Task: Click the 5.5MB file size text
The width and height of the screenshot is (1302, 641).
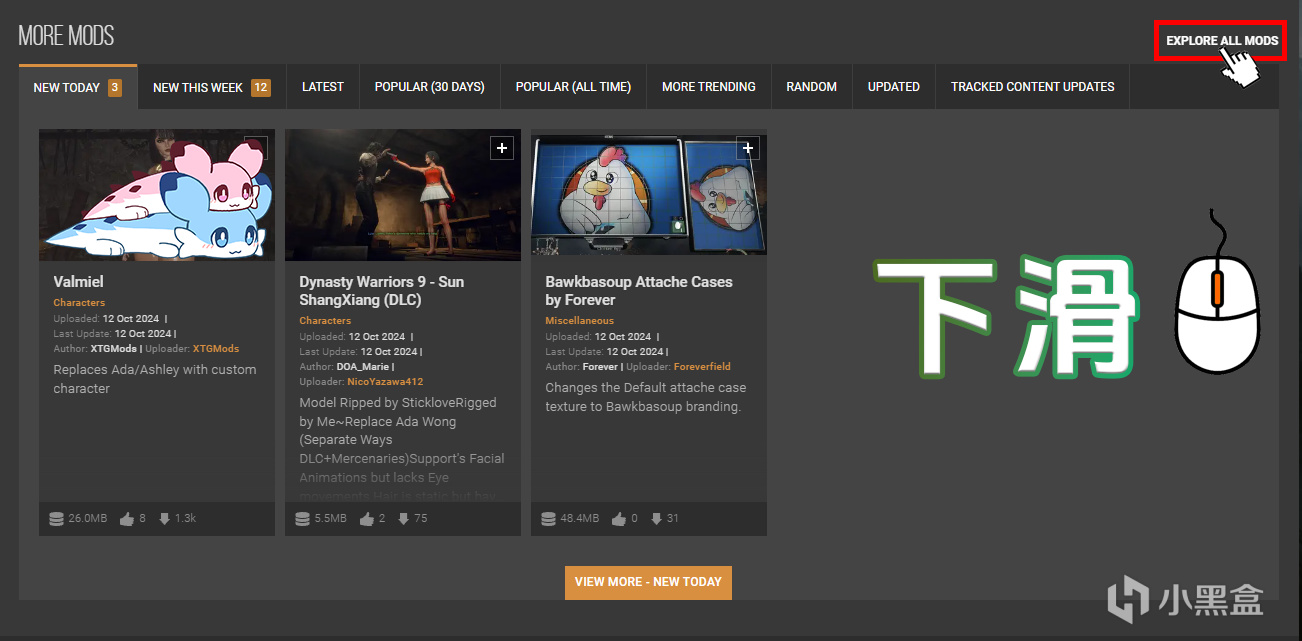Action: 330,518
